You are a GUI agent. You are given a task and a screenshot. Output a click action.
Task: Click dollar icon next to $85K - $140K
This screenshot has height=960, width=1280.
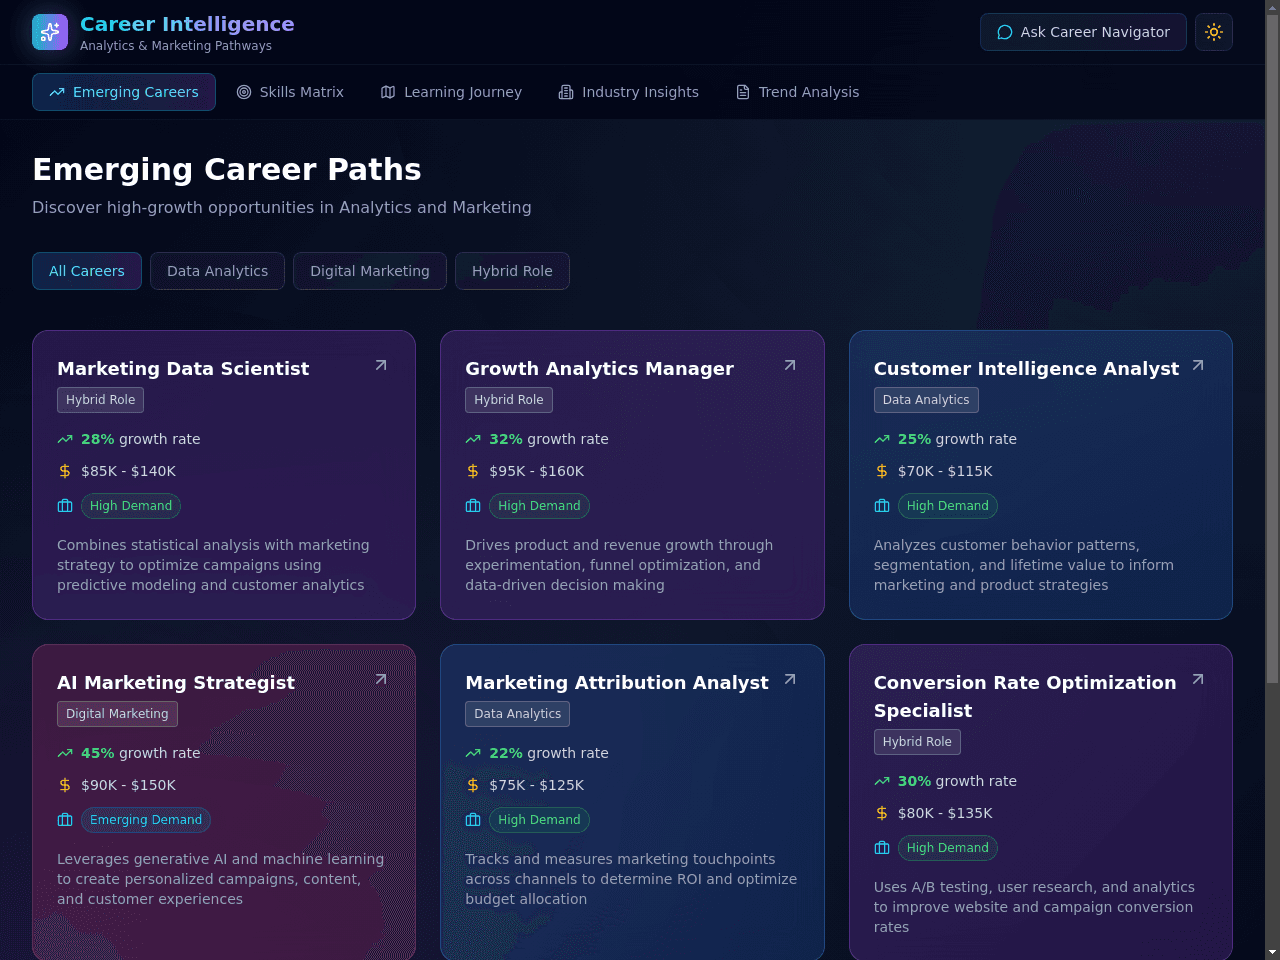point(65,471)
